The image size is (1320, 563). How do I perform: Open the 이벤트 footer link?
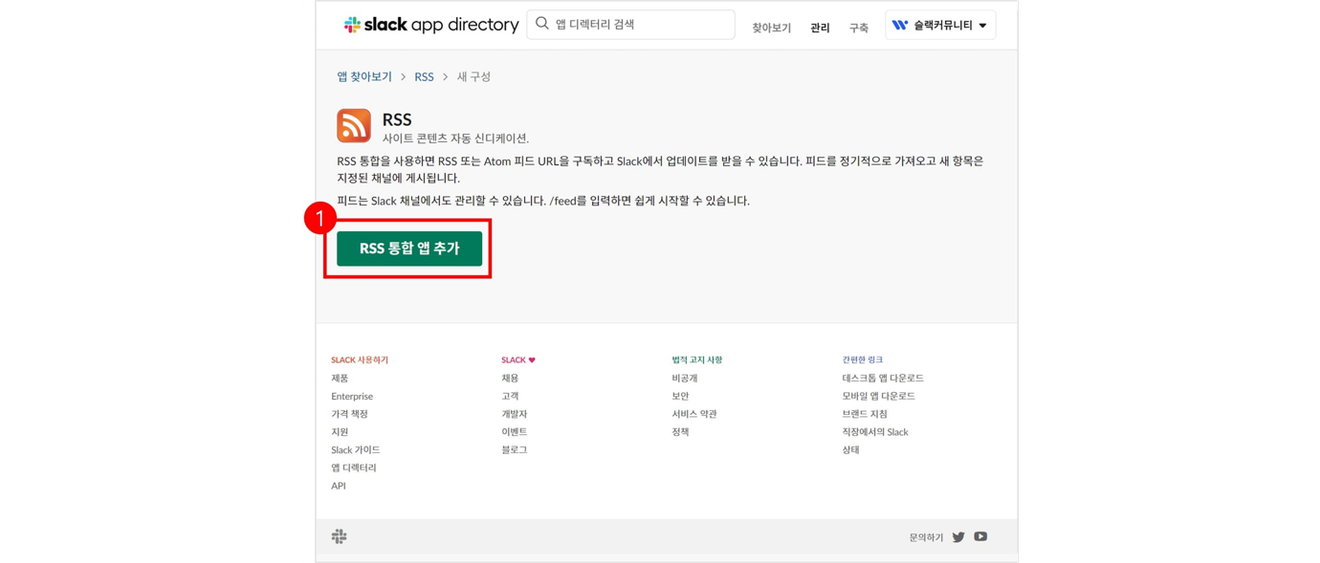pyautogui.click(x=514, y=432)
